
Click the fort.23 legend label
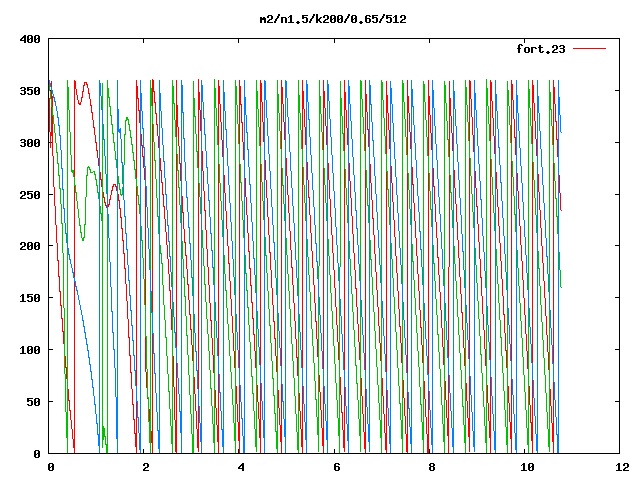541,49
